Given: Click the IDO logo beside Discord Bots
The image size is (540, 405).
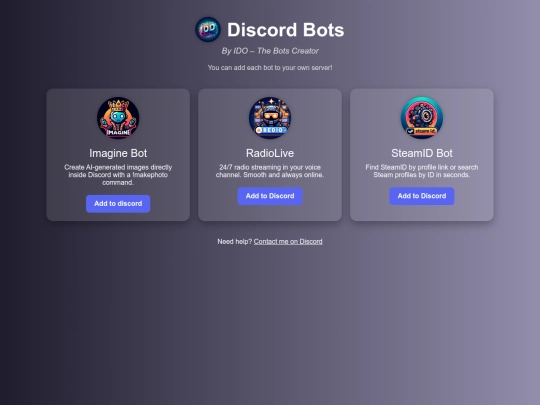Looking at the screenshot, I should 208,29.
